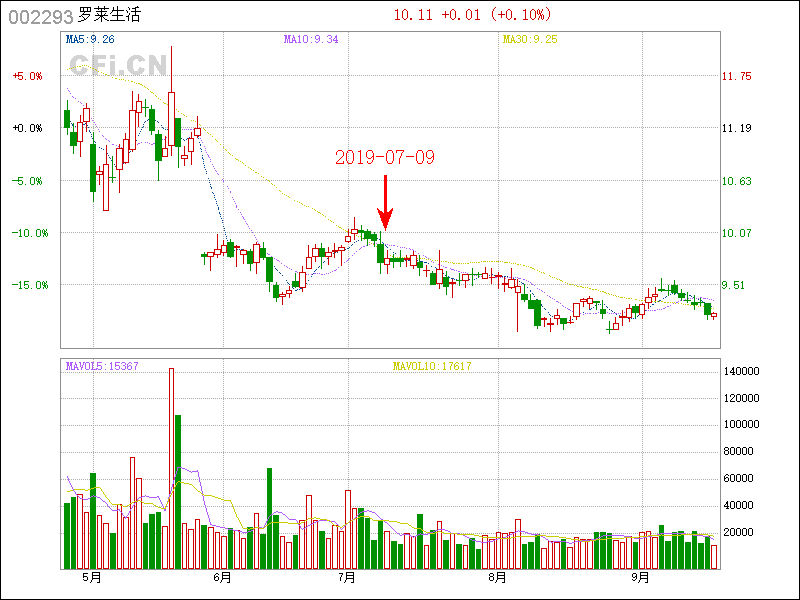
Task: Click the 100000 volume axis label
Action: [742, 424]
